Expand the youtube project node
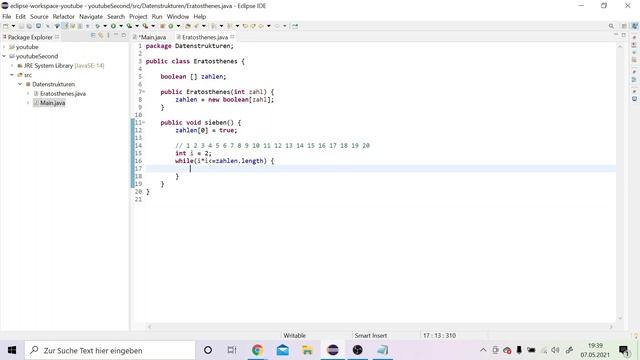 pos(4,47)
